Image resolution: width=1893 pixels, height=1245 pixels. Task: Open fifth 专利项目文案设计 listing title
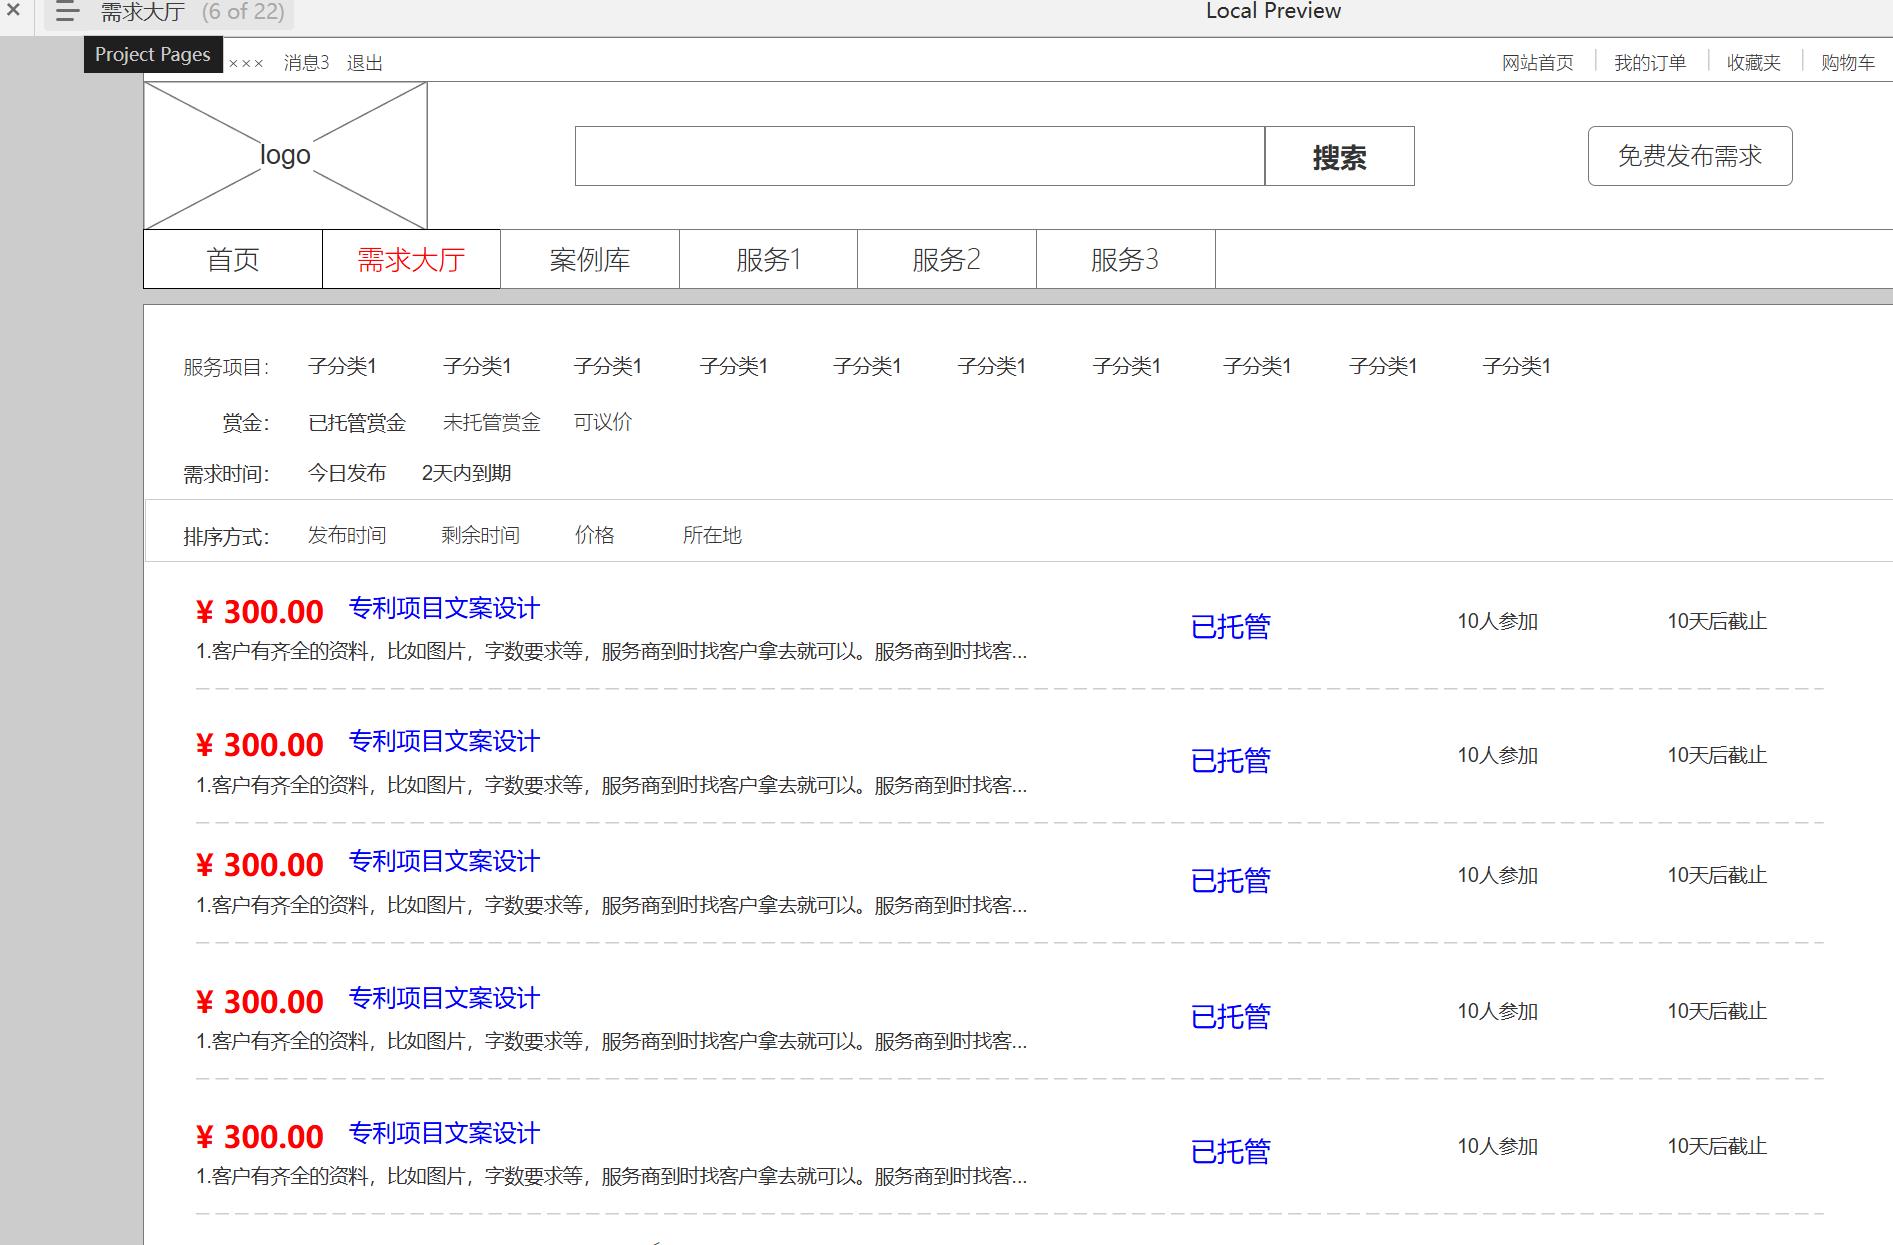click(444, 1133)
